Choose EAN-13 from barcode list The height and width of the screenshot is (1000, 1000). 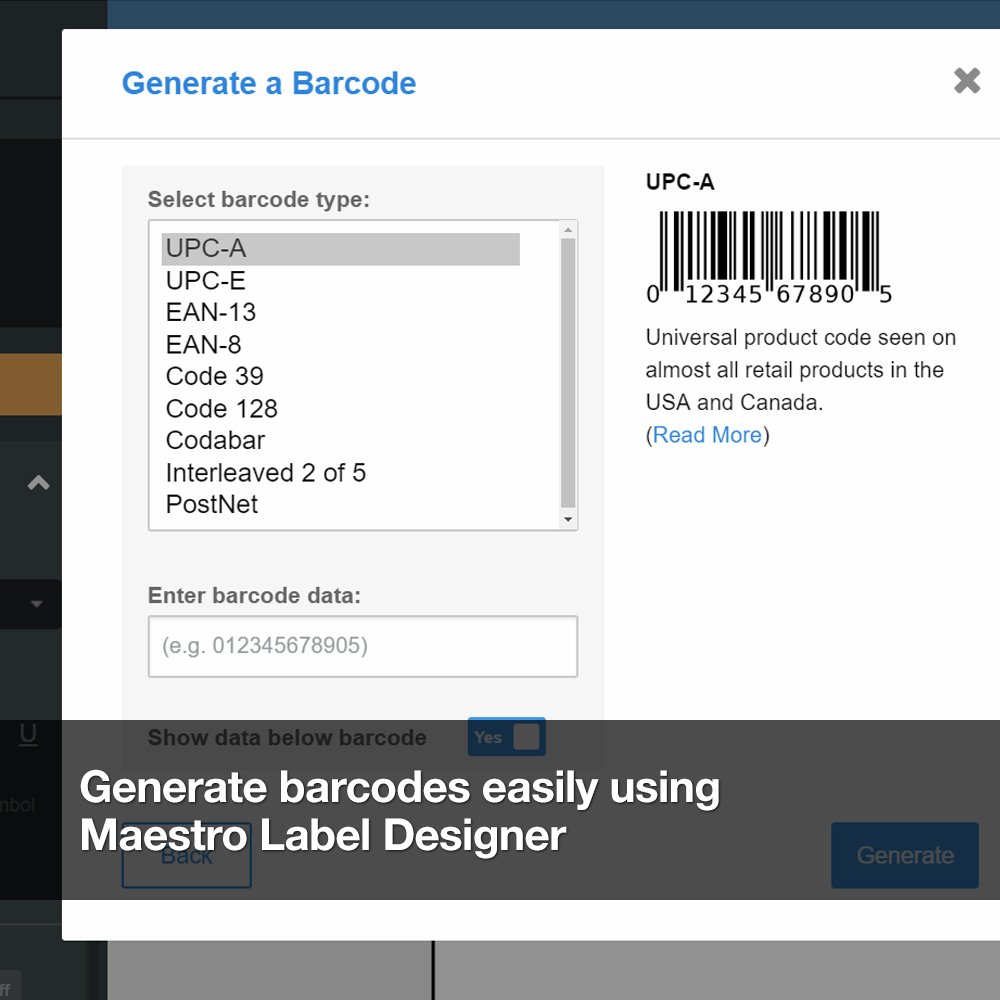pos(341,312)
